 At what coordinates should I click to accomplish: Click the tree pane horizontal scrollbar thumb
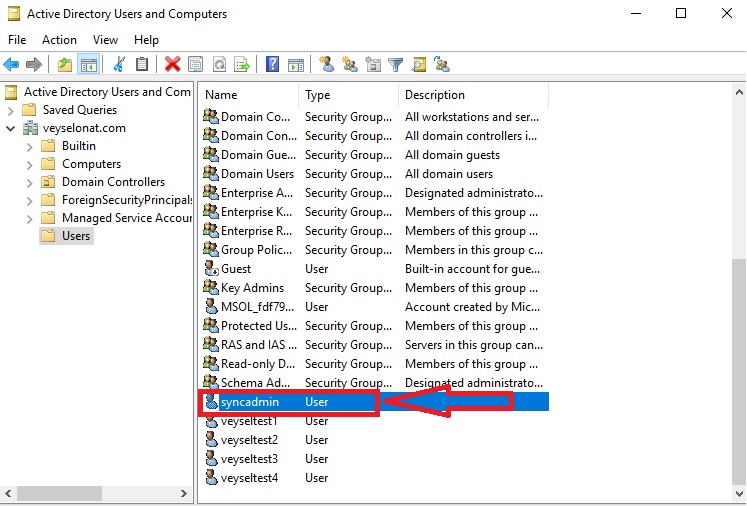click(x=60, y=494)
